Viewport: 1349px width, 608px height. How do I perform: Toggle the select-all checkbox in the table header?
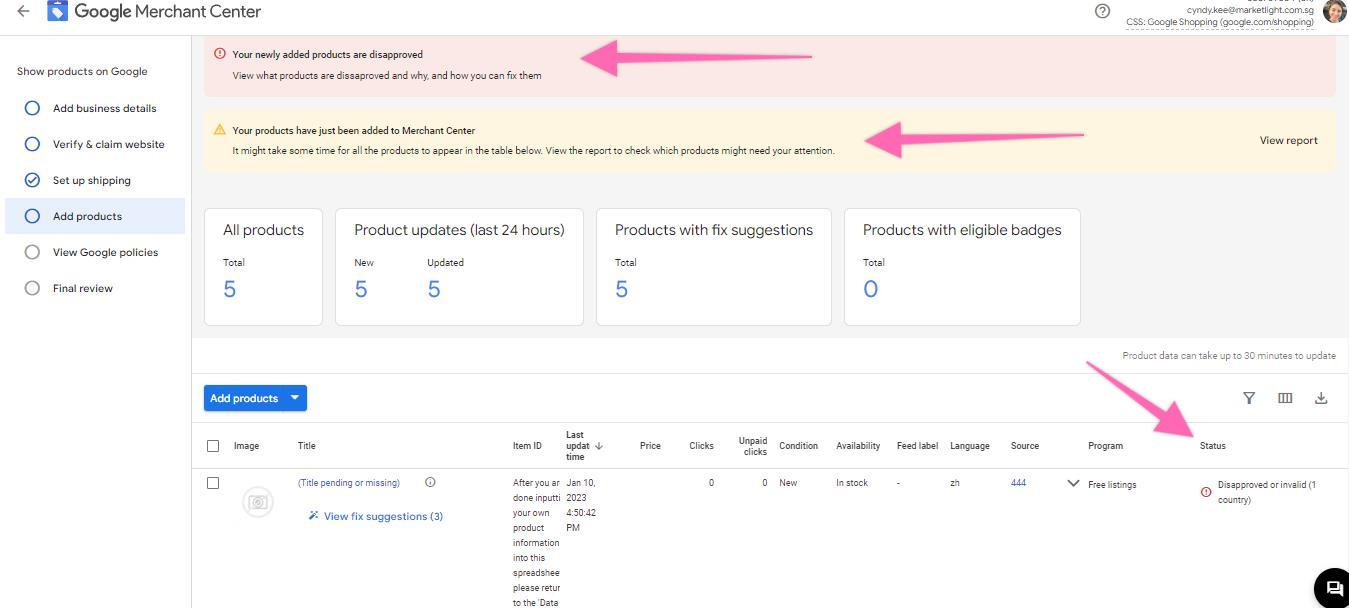tap(213, 446)
